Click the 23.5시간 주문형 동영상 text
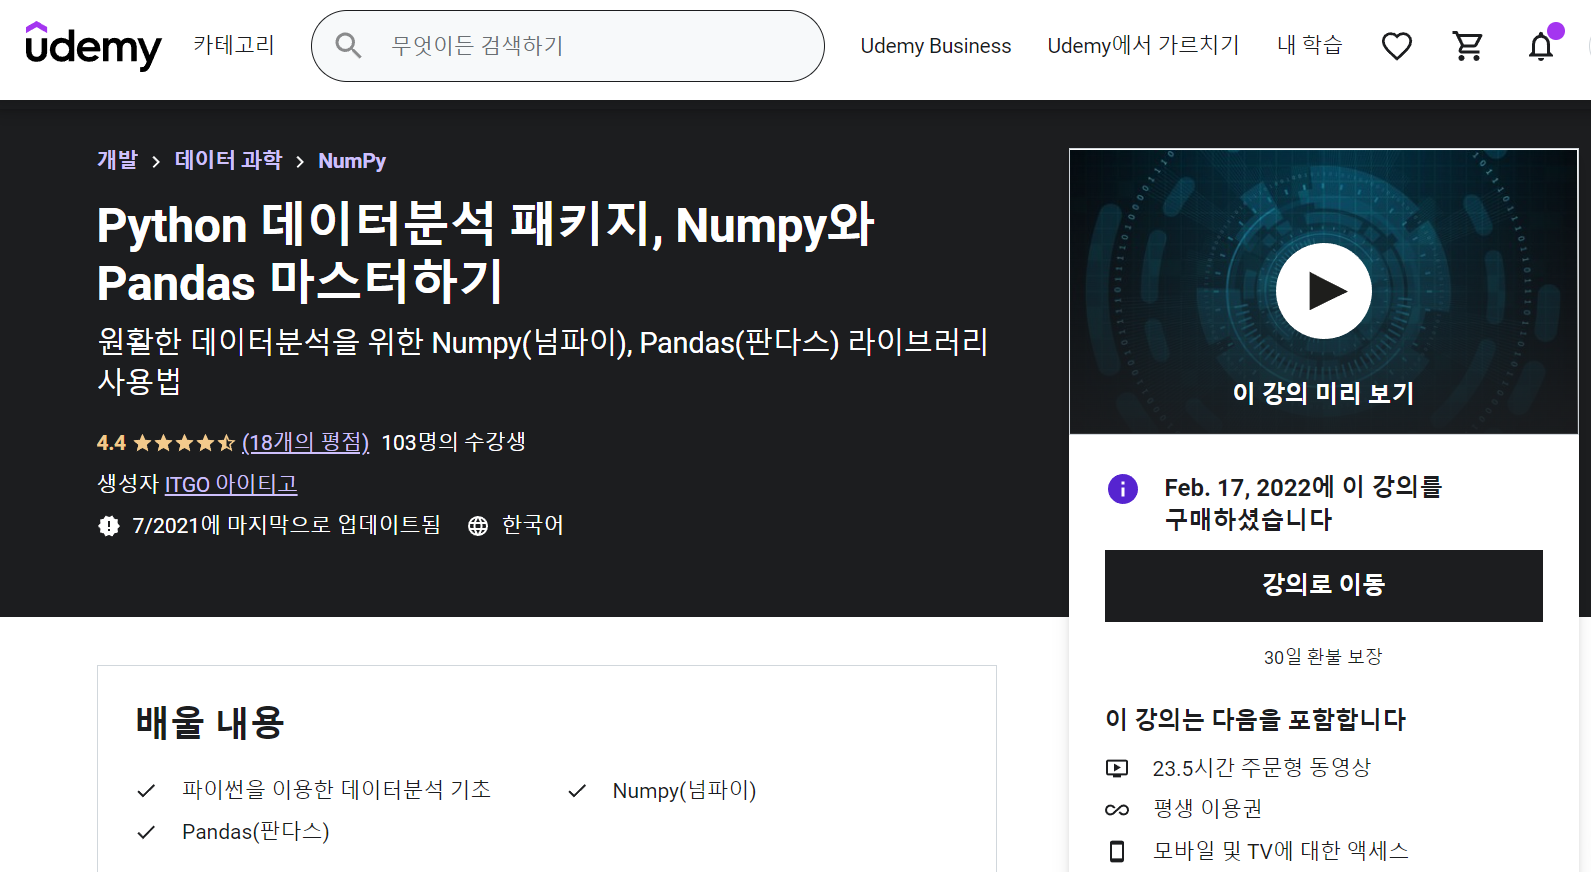 [x=1262, y=768]
